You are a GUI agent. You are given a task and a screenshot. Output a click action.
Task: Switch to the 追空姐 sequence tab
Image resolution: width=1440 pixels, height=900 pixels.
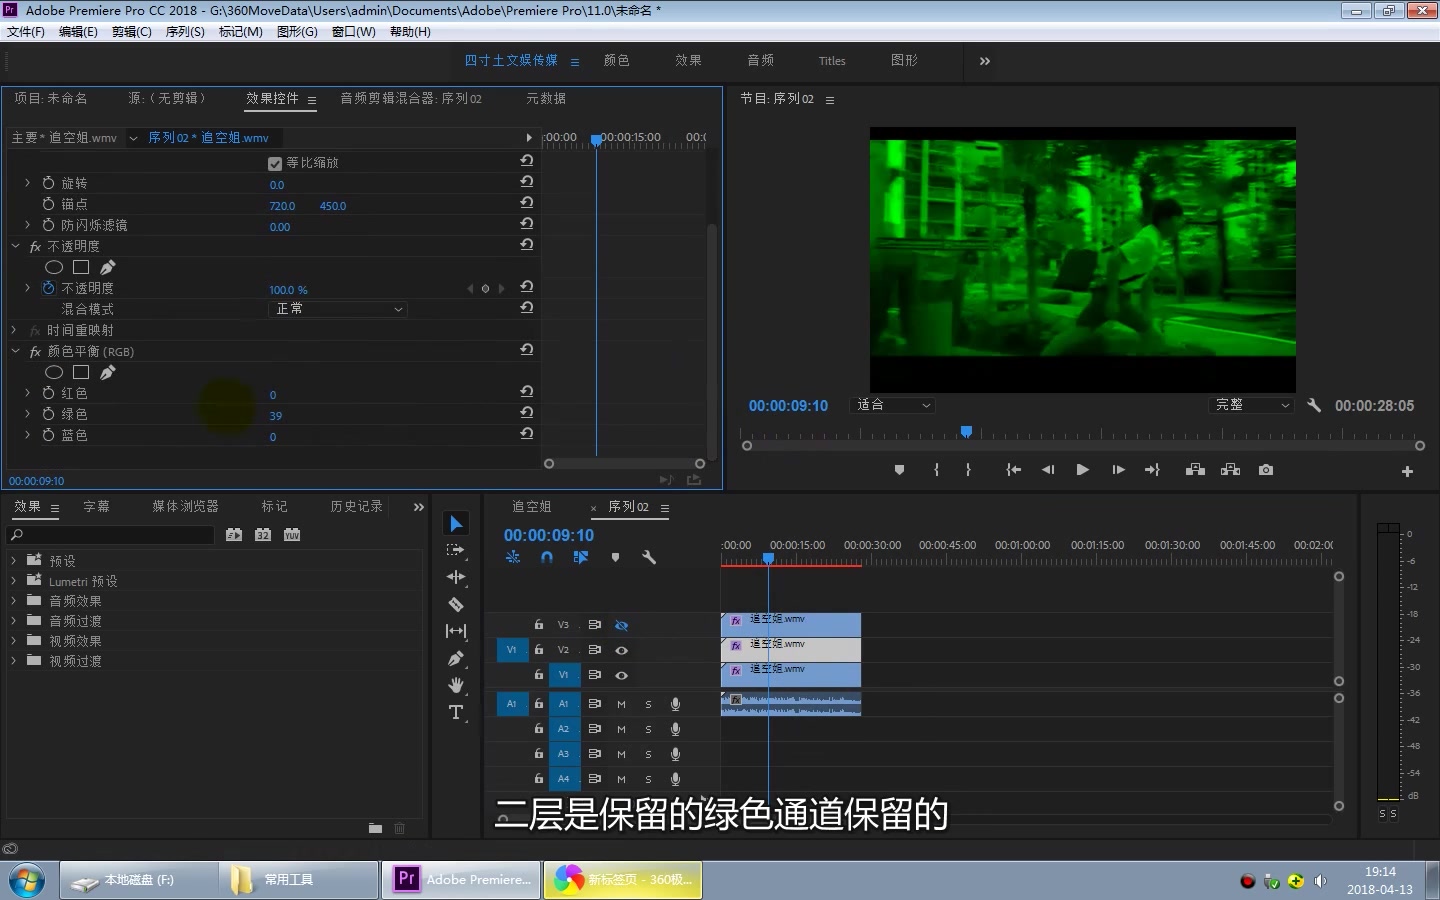[532, 507]
